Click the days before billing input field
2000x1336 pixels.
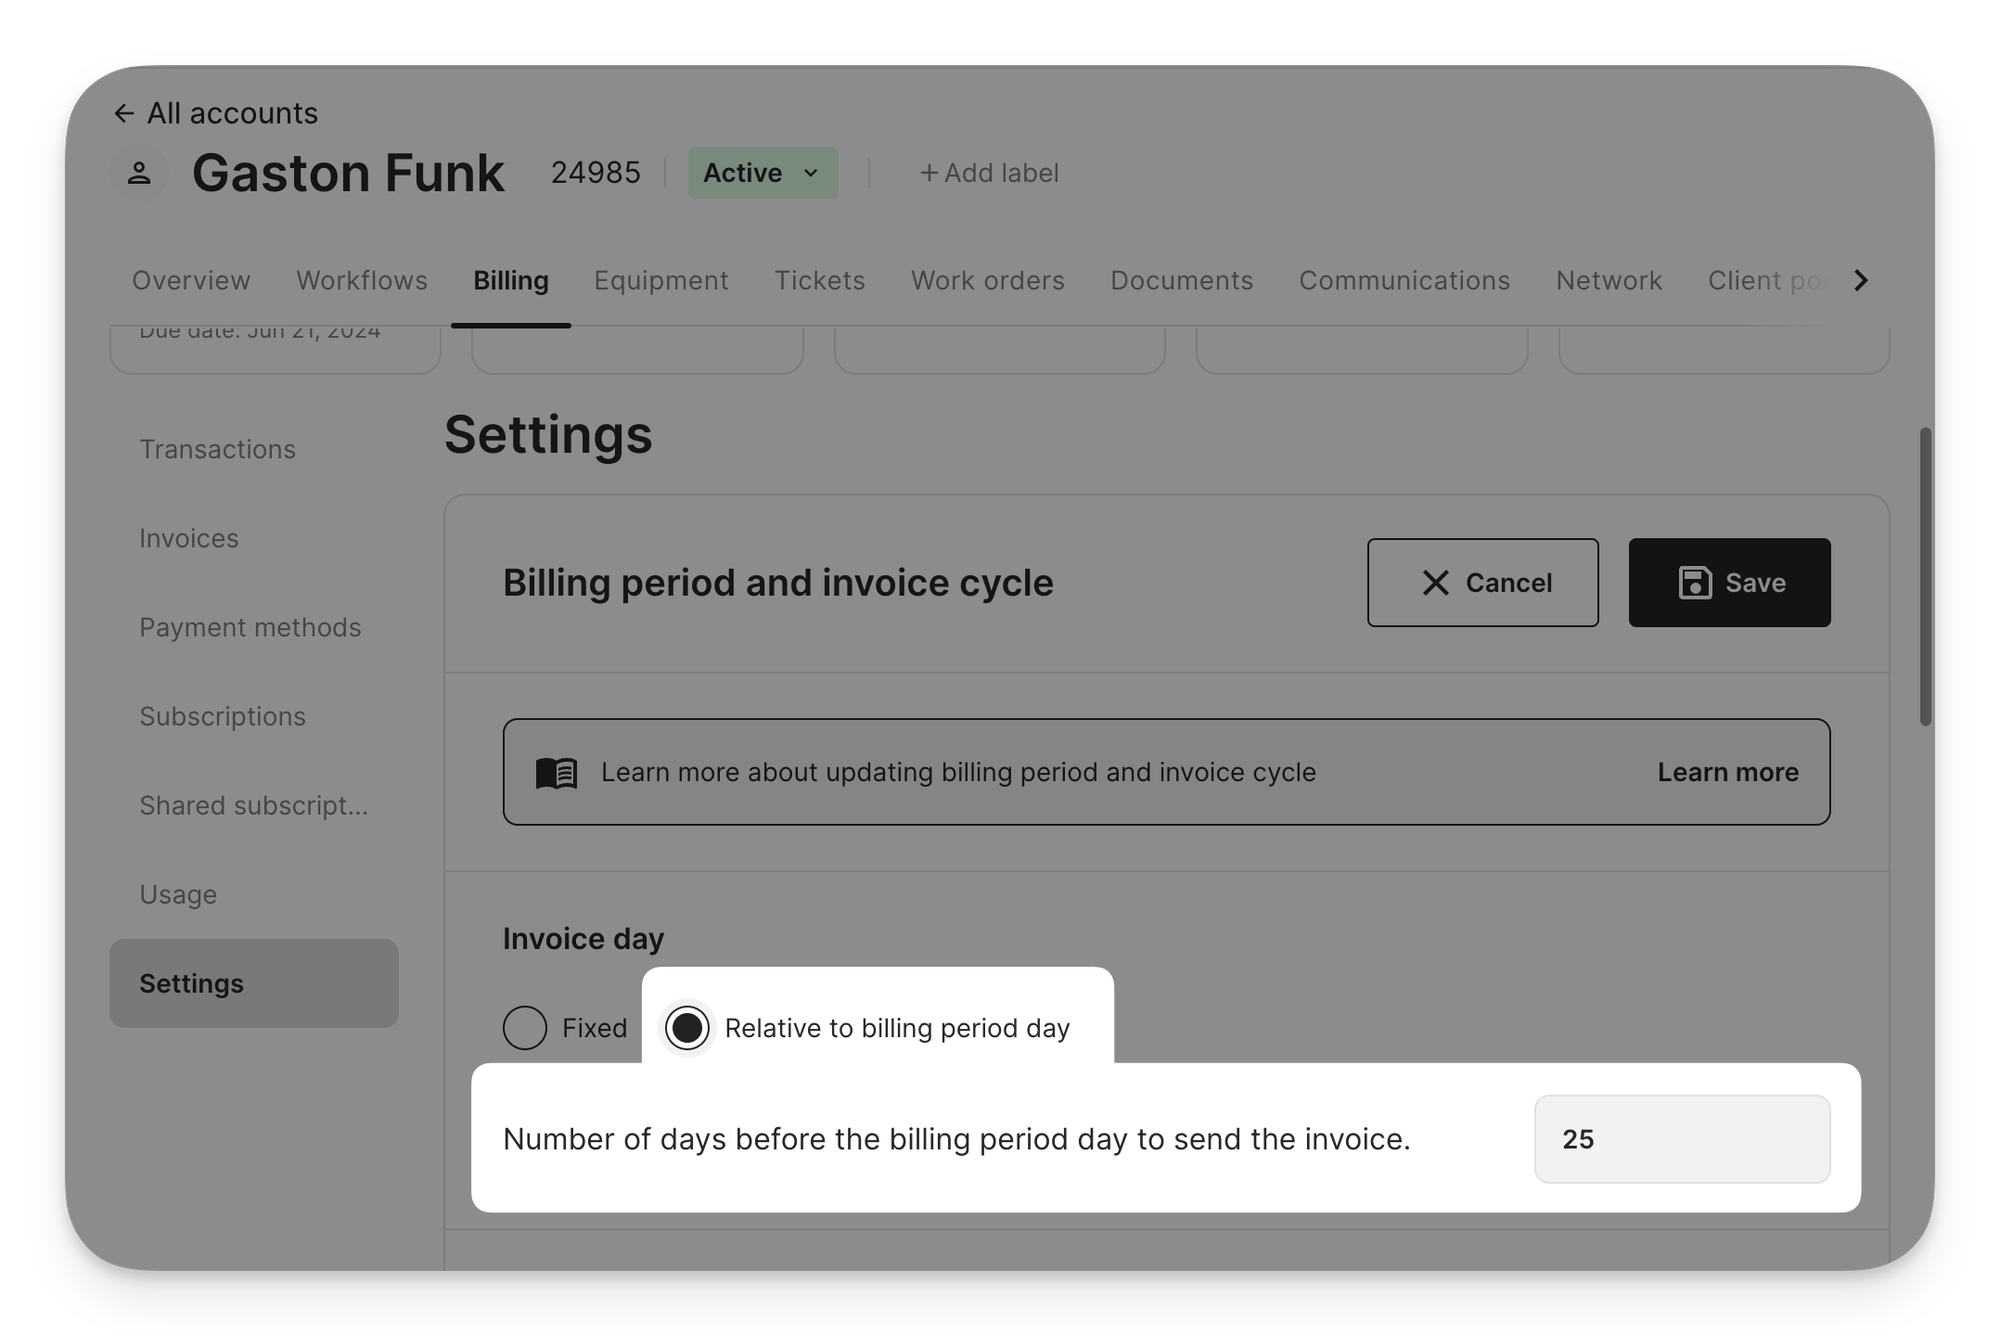click(1682, 1139)
